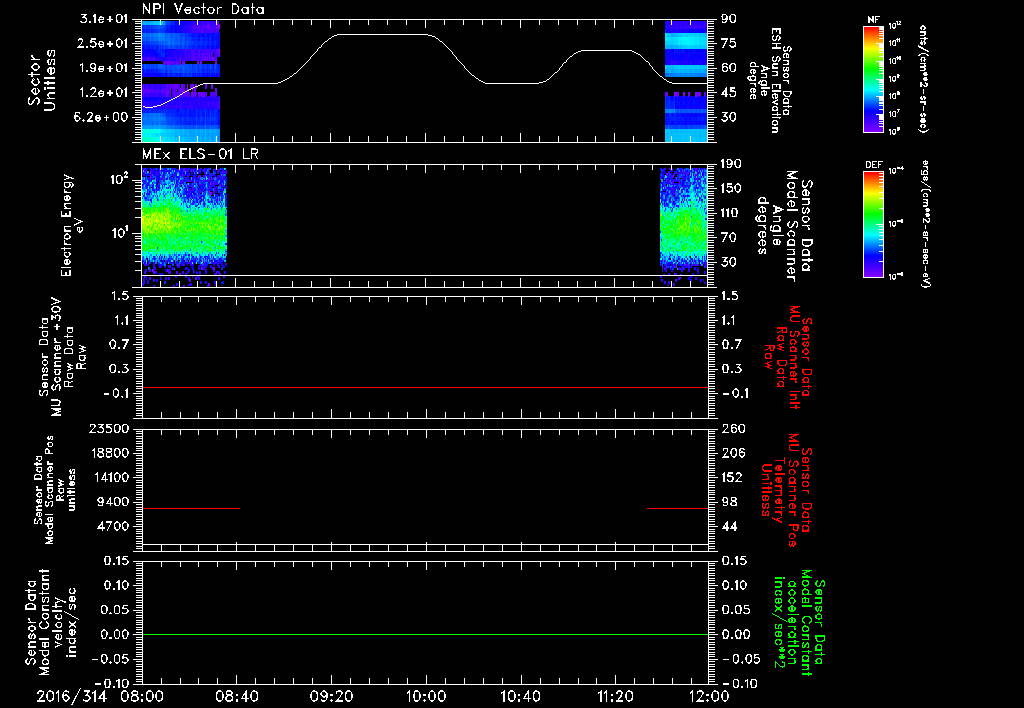Screen dimensions: 1024x708
Task: Click the left red scanner position segment
Action: coord(191,508)
